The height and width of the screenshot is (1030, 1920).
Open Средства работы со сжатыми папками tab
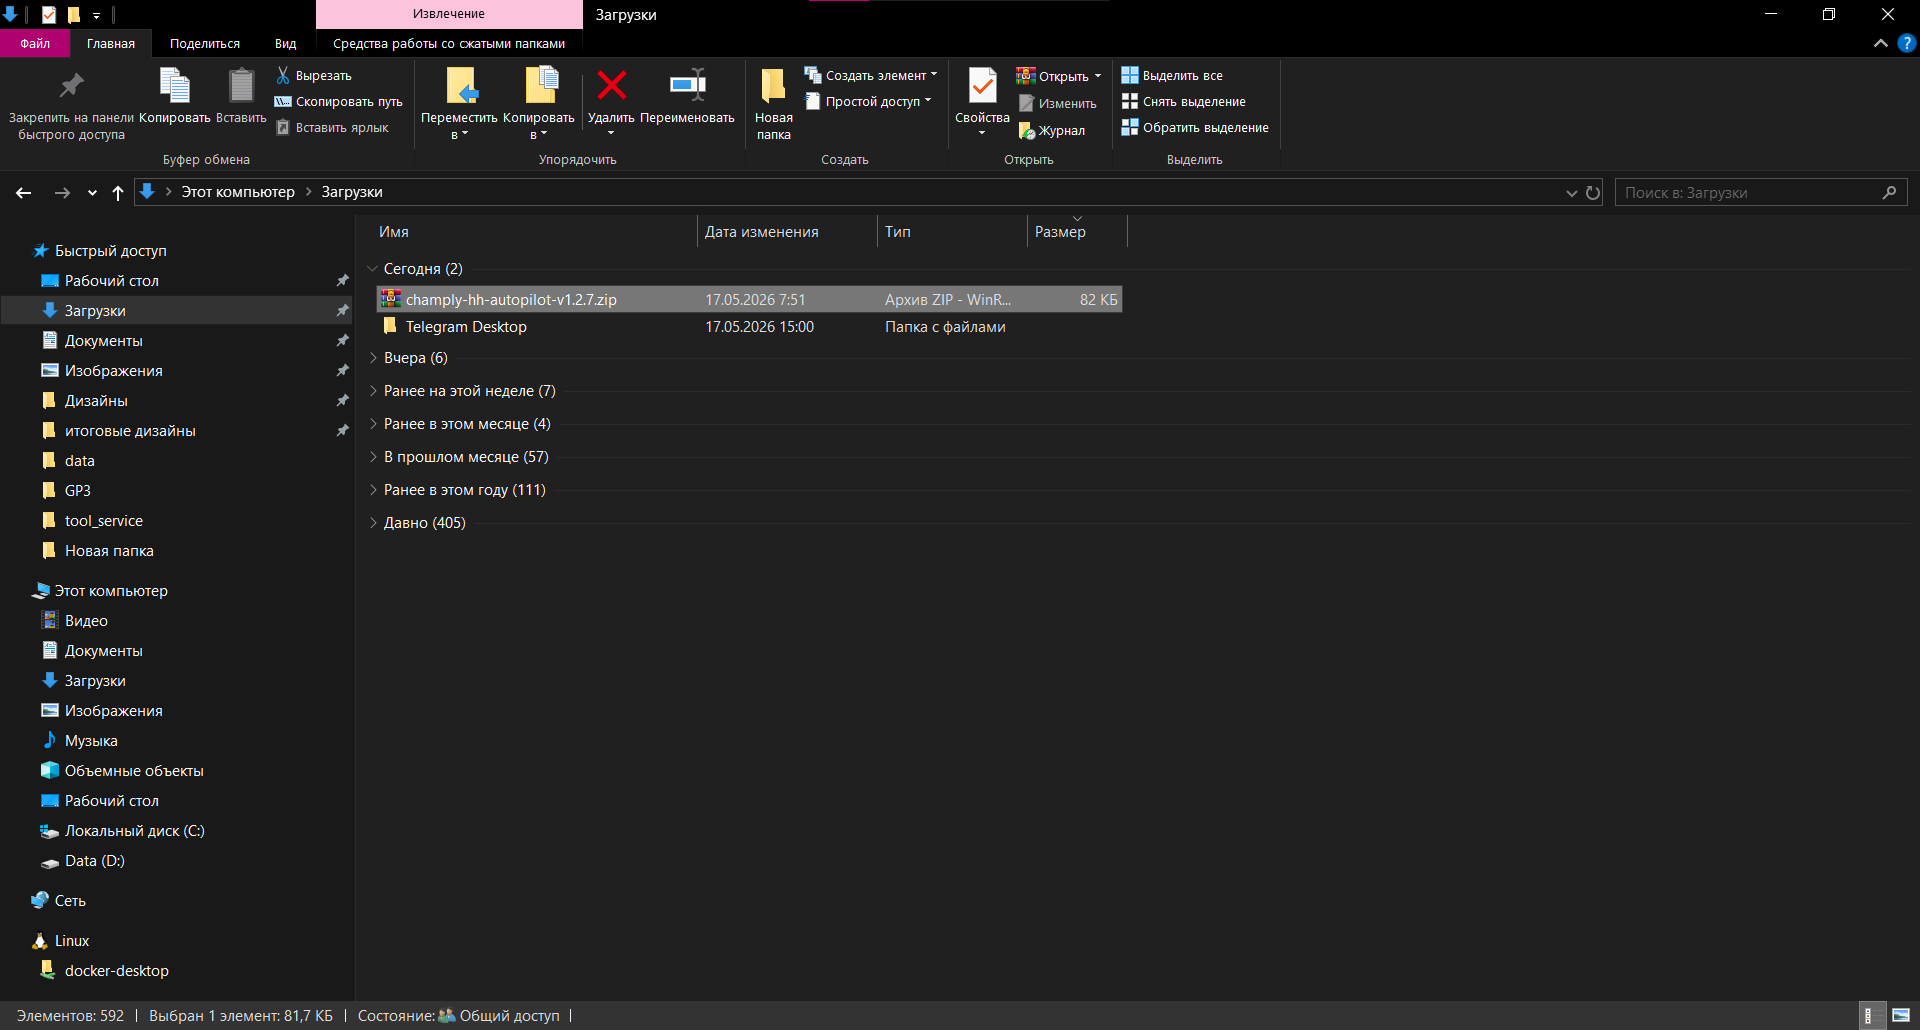(449, 44)
